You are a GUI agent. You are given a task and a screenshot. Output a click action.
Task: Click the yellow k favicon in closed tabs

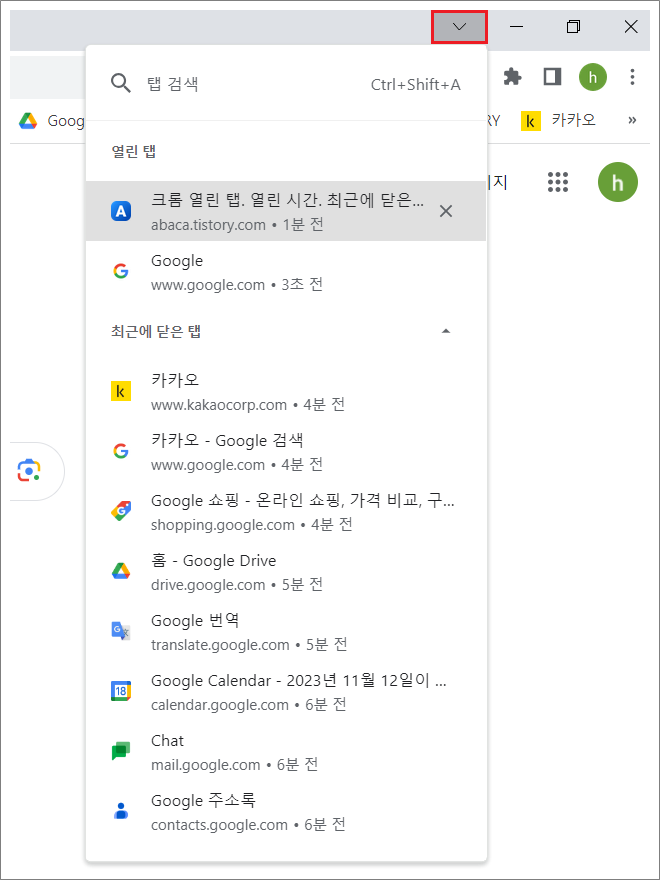[x=121, y=392]
